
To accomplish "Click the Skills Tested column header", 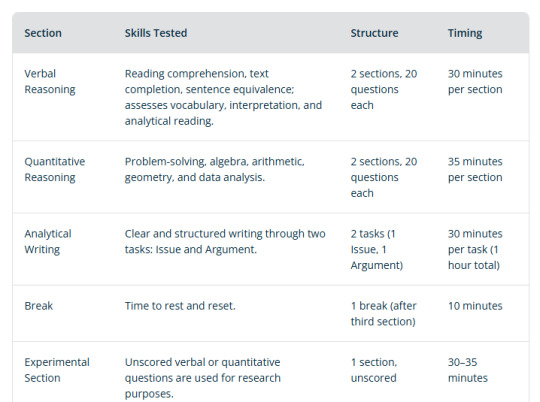I will [156, 33].
